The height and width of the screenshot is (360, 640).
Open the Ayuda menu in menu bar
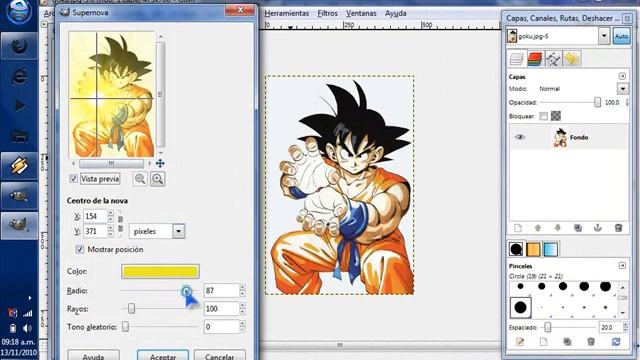(395, 13)
